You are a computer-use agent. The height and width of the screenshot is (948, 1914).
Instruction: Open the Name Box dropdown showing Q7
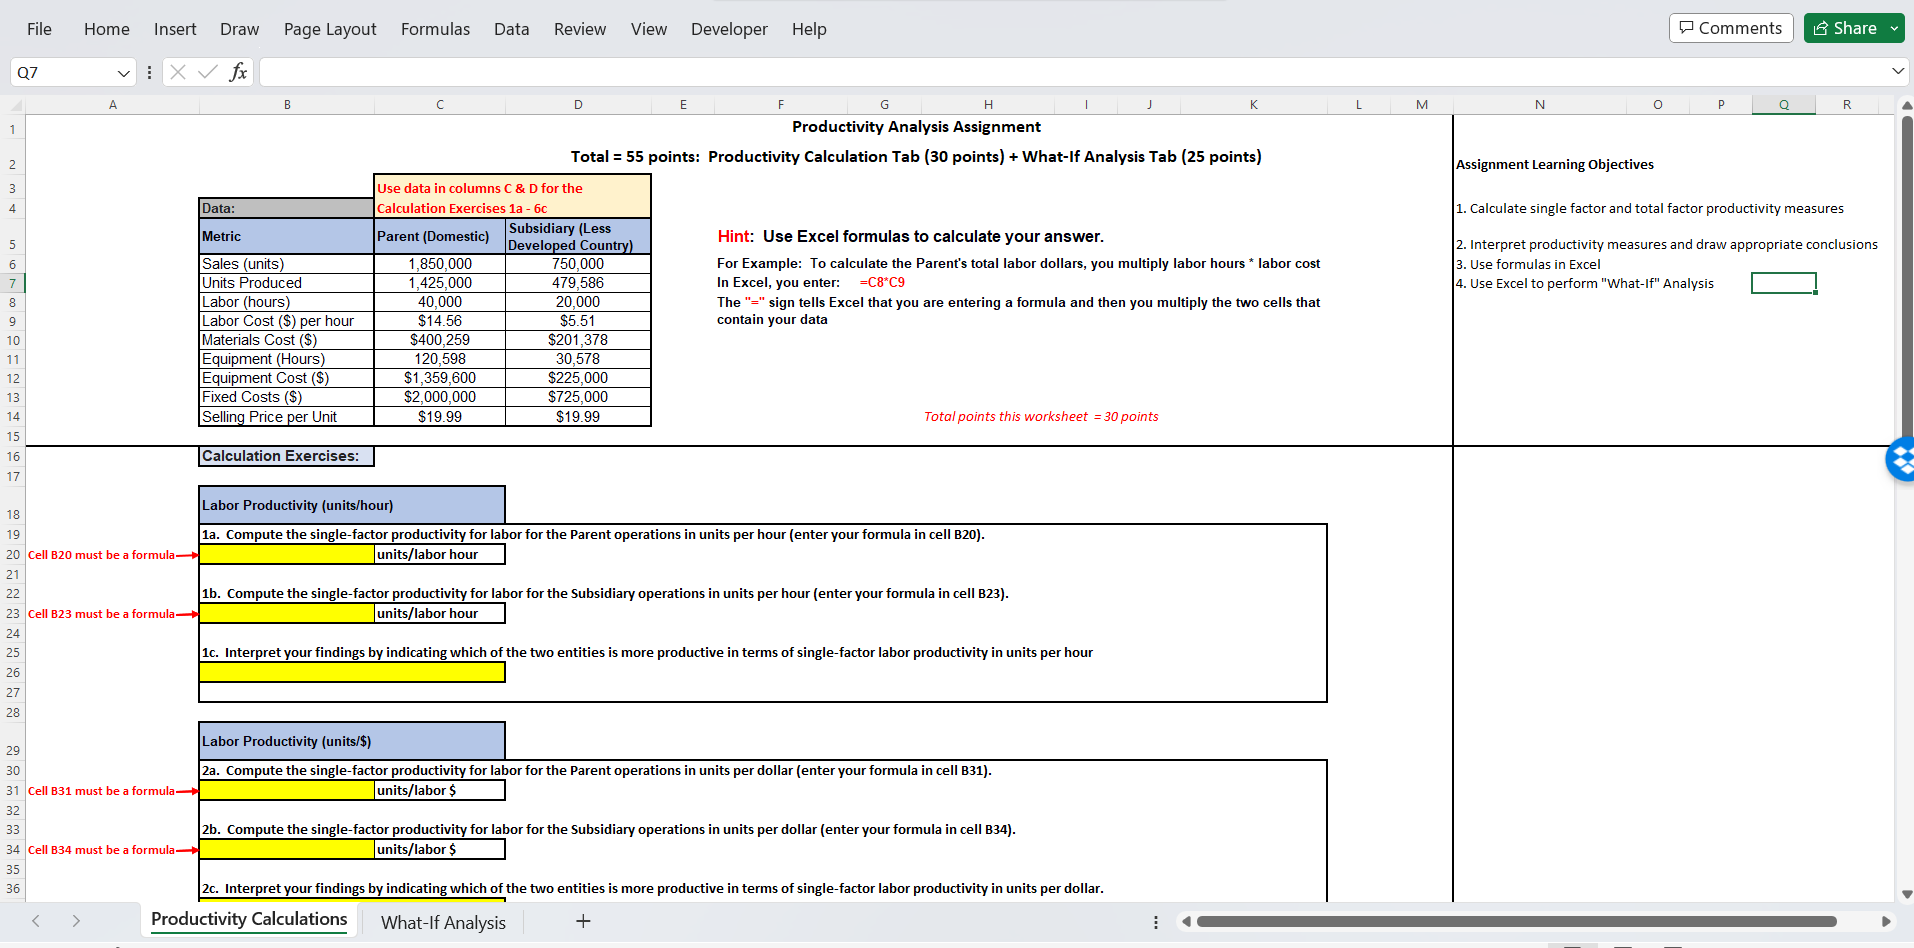click(122, 71)
